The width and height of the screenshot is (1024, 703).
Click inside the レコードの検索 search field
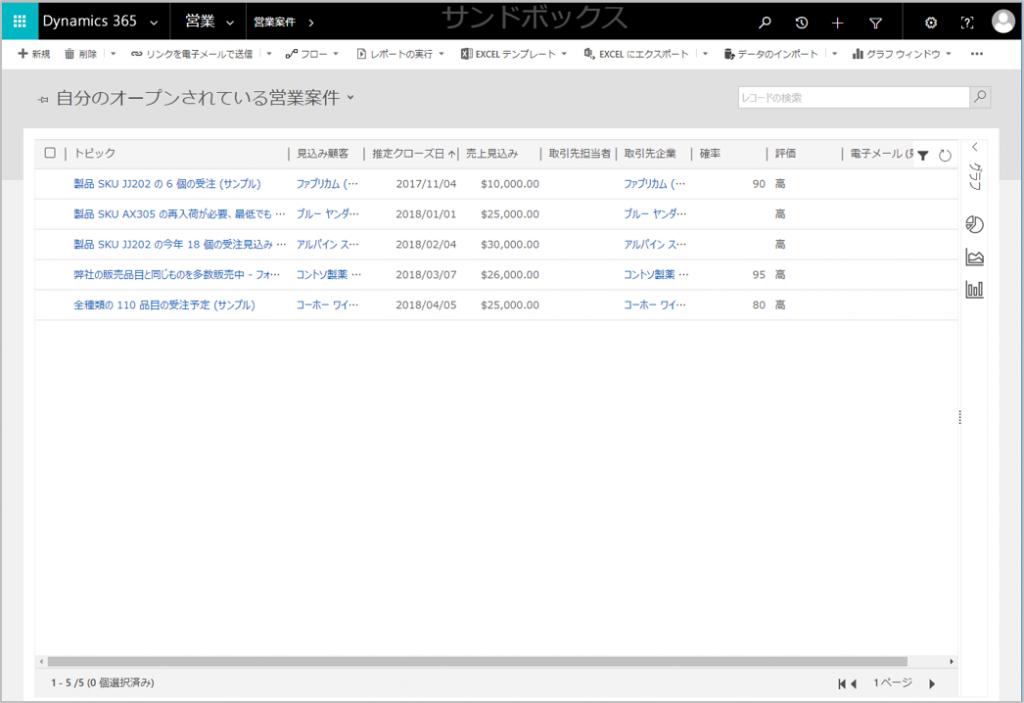click(x=853, y=98)
